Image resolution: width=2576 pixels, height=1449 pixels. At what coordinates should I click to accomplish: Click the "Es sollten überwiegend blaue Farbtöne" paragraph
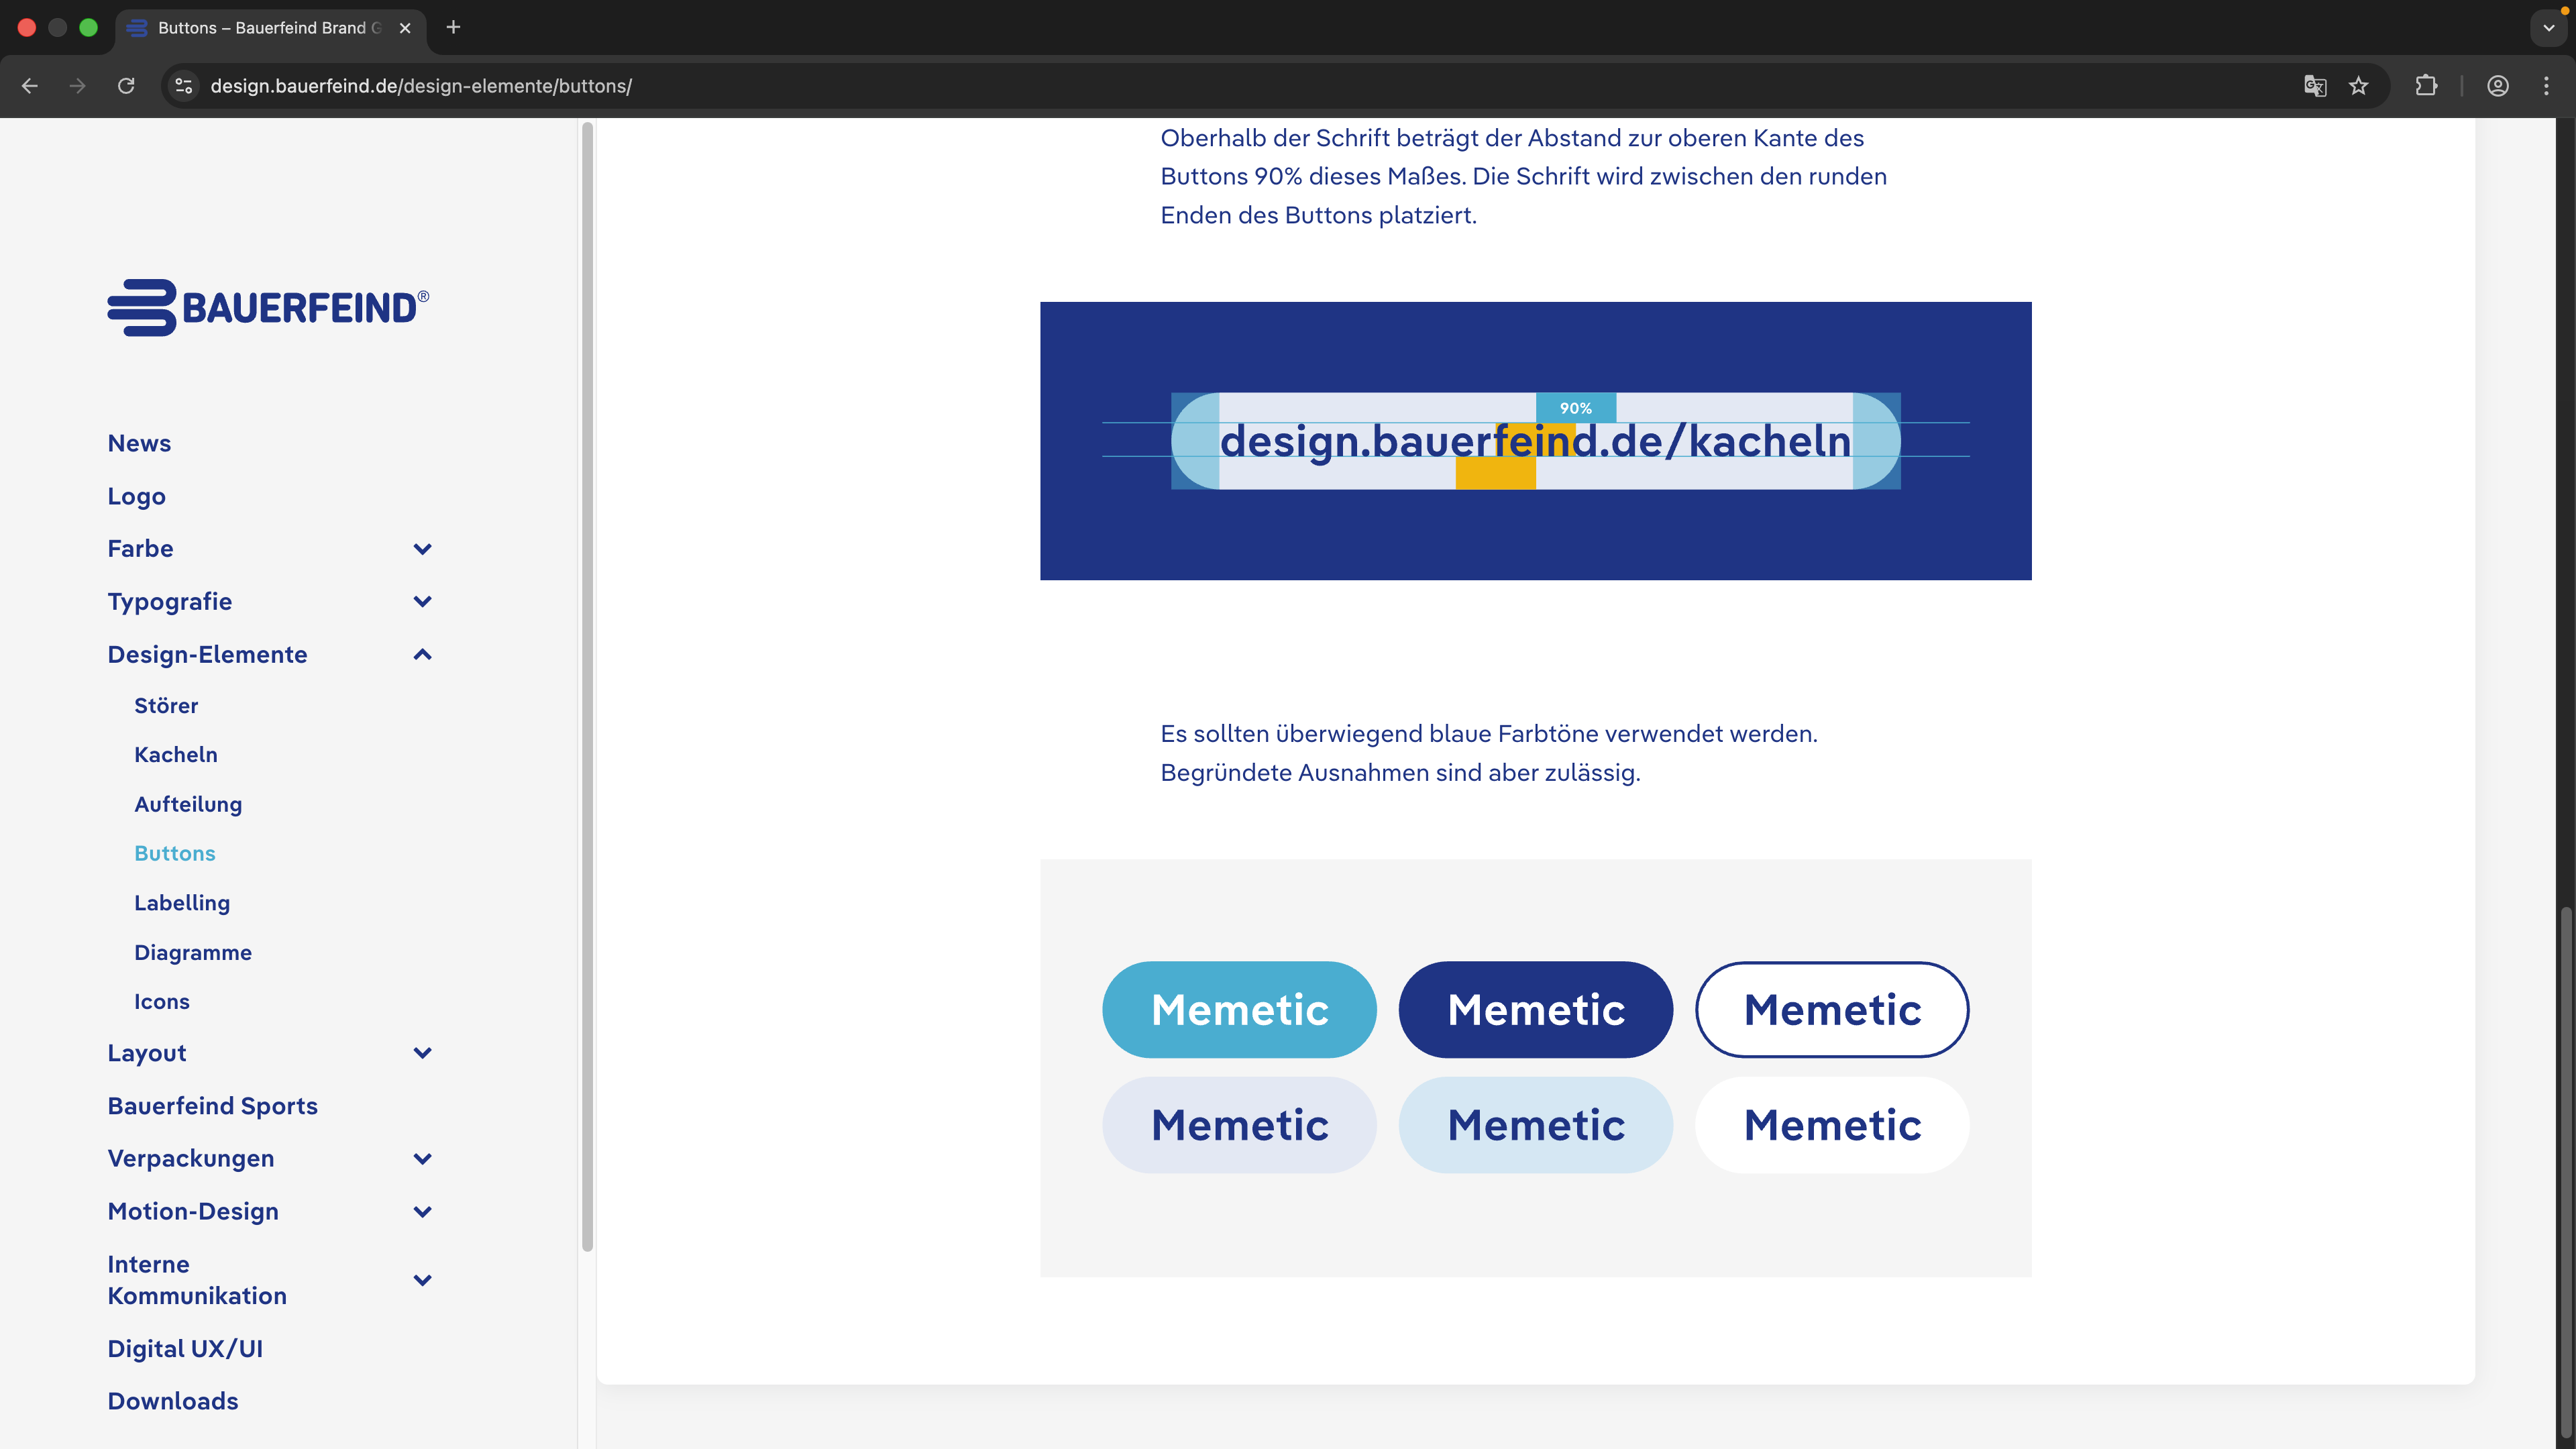point(1489,753)
